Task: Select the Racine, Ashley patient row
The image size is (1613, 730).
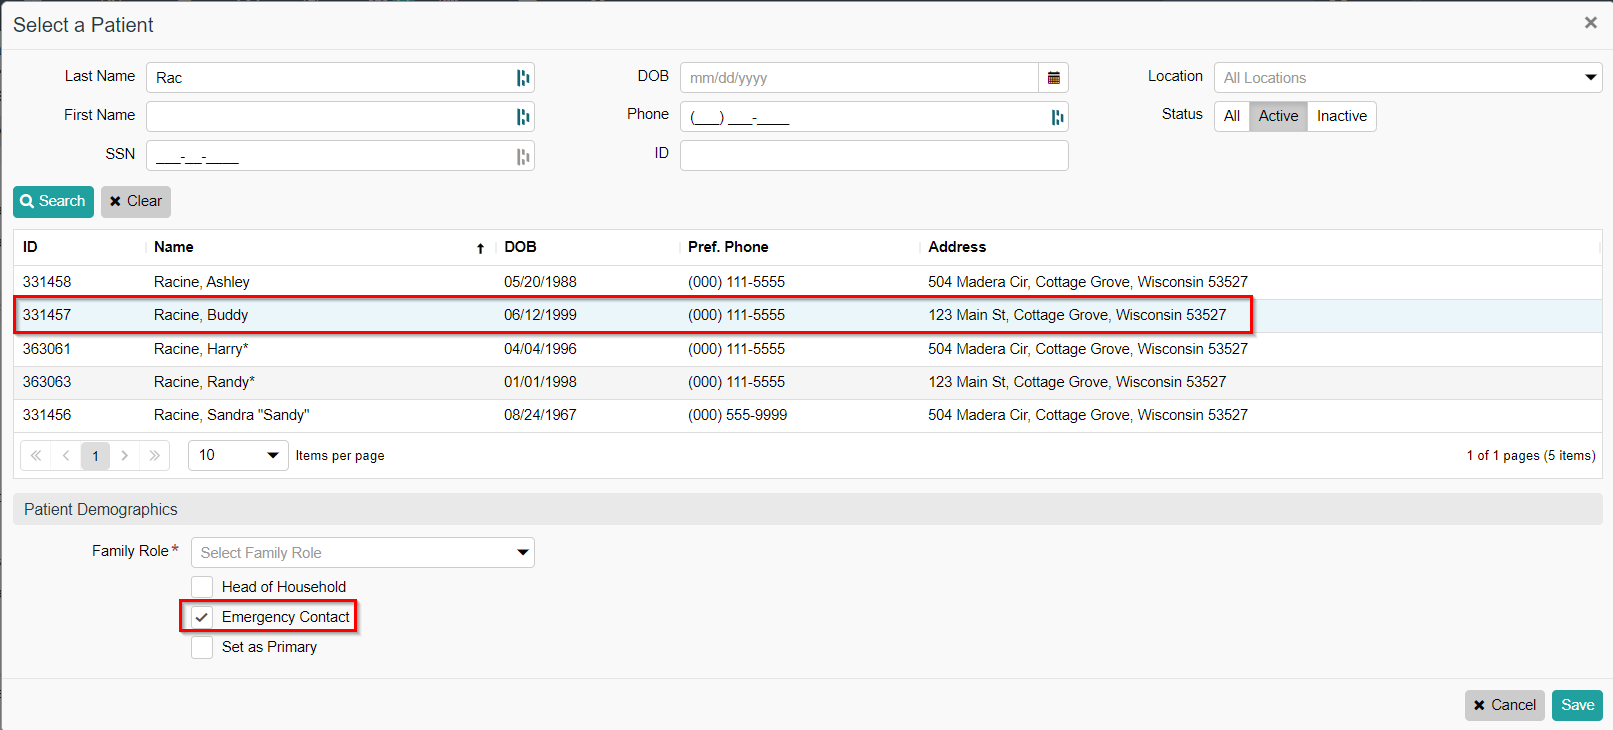Action: pos(201,282)
